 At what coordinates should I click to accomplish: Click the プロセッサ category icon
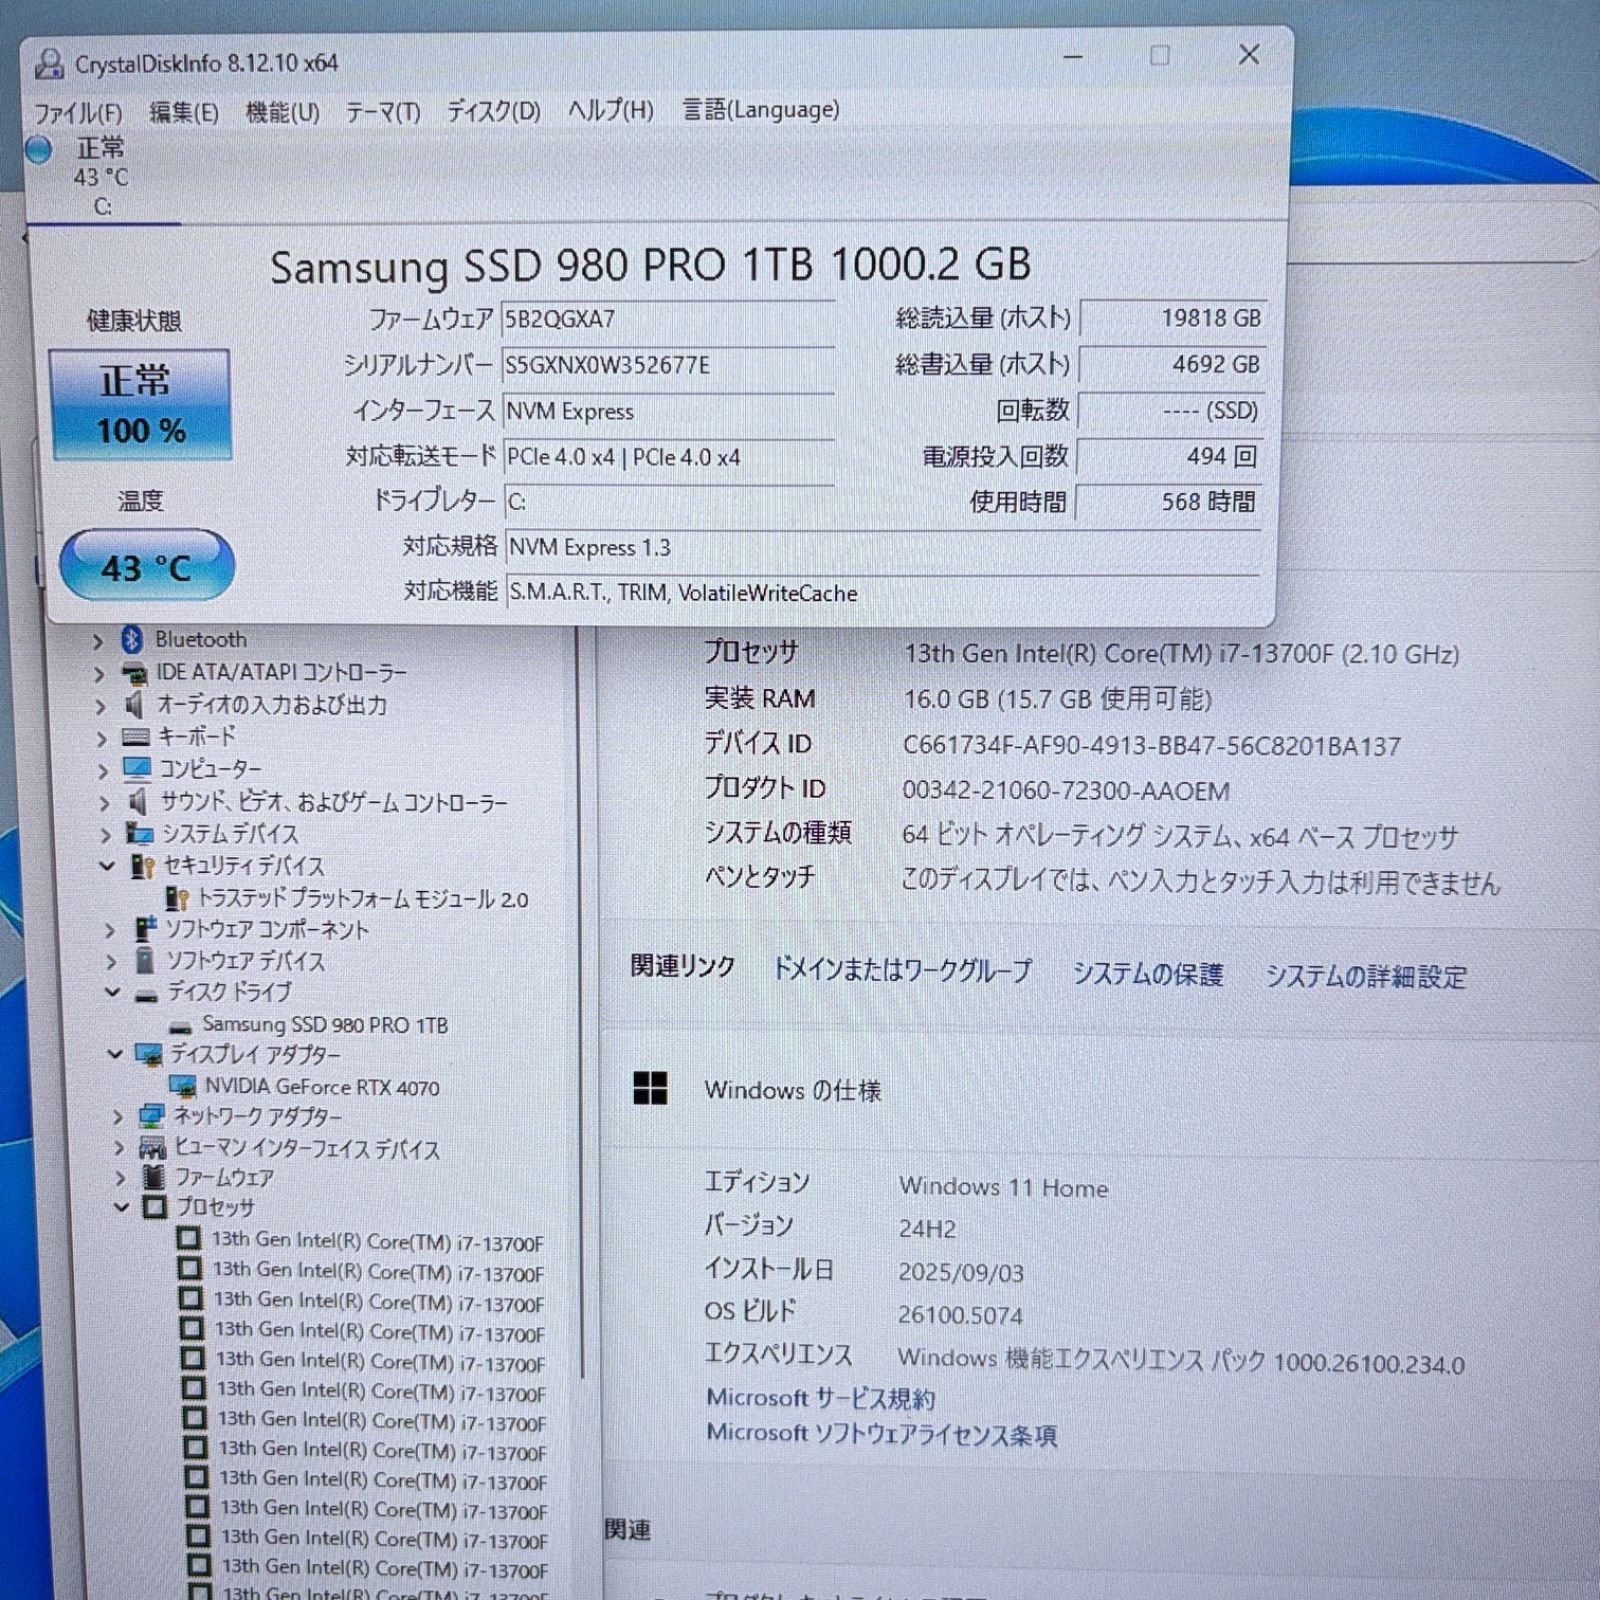coord(154,1207)
